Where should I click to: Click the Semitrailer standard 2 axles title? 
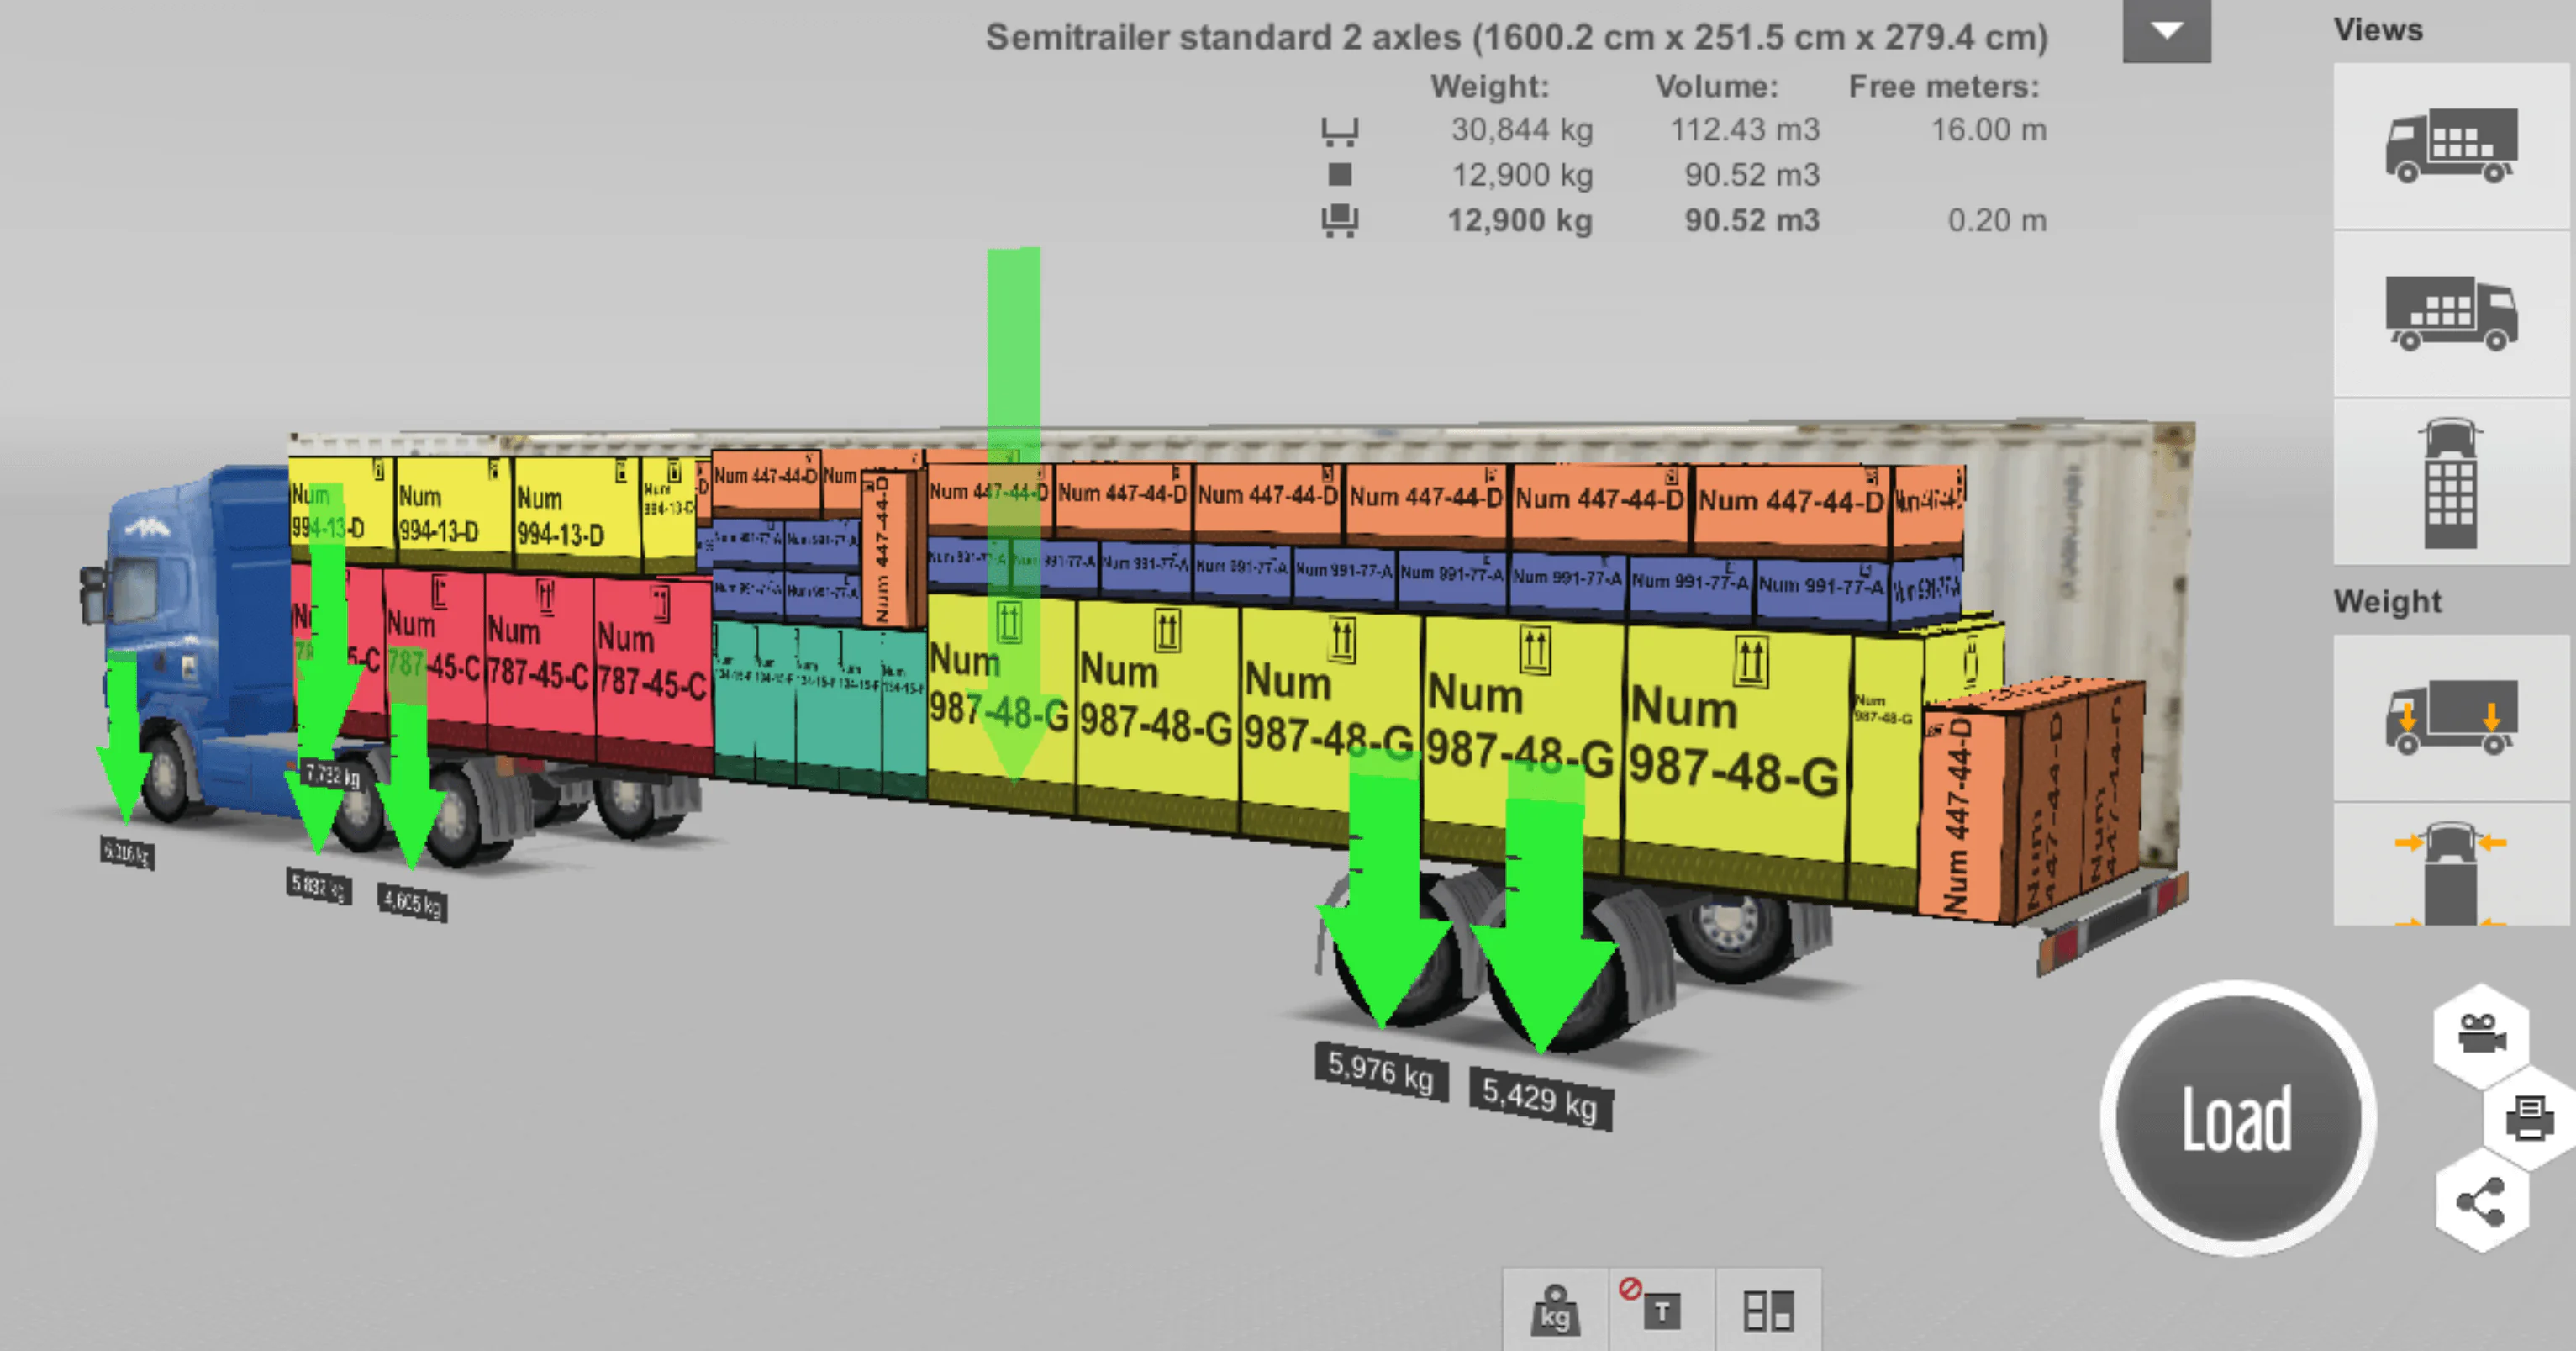tap(1516, 37)
